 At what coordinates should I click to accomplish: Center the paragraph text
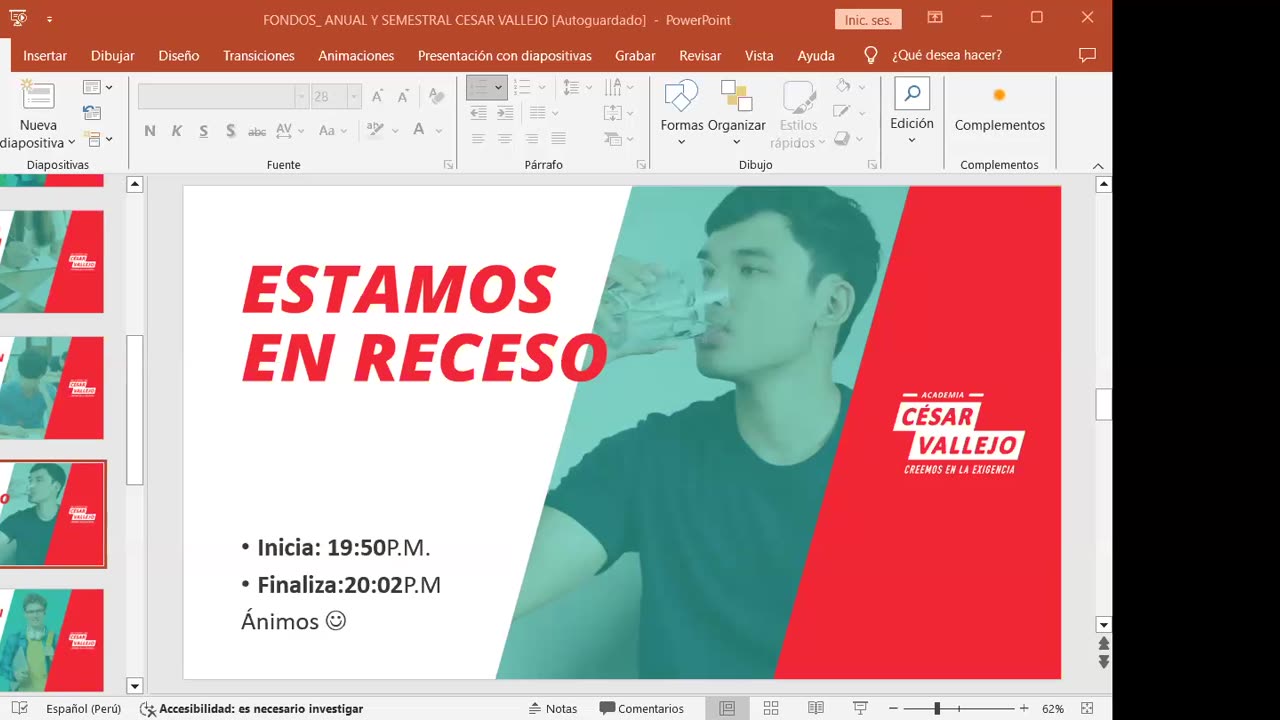click(x=505, y=139)
